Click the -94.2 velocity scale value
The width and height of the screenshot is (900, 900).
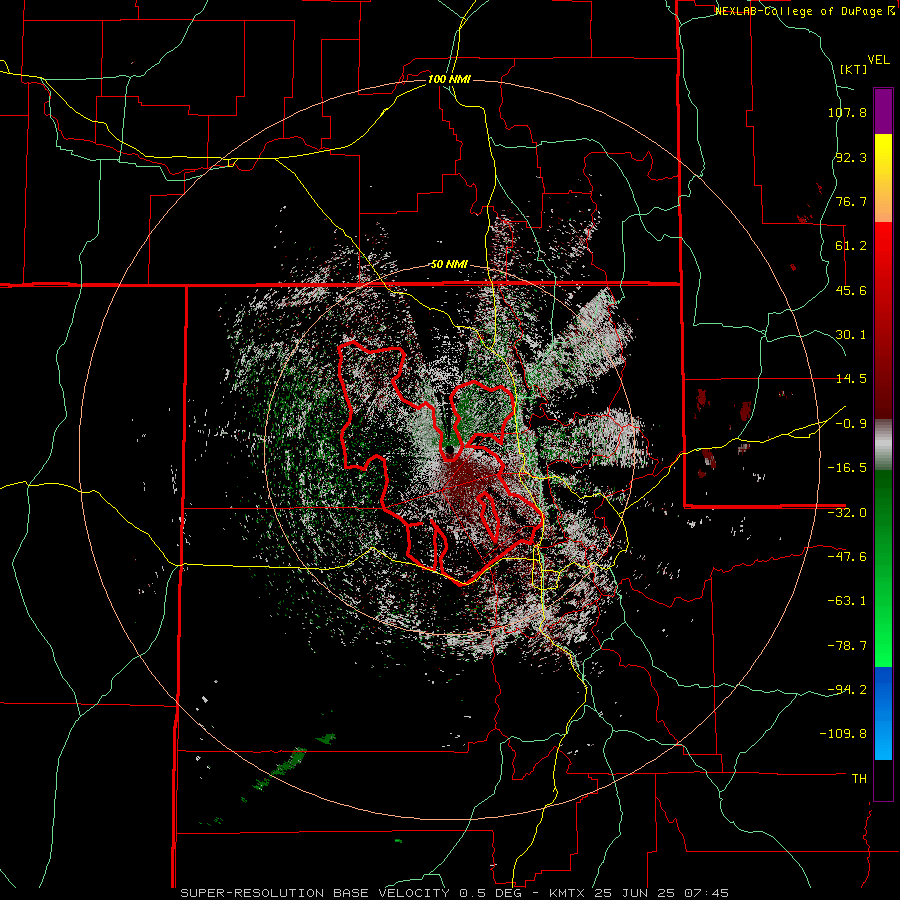847,690
